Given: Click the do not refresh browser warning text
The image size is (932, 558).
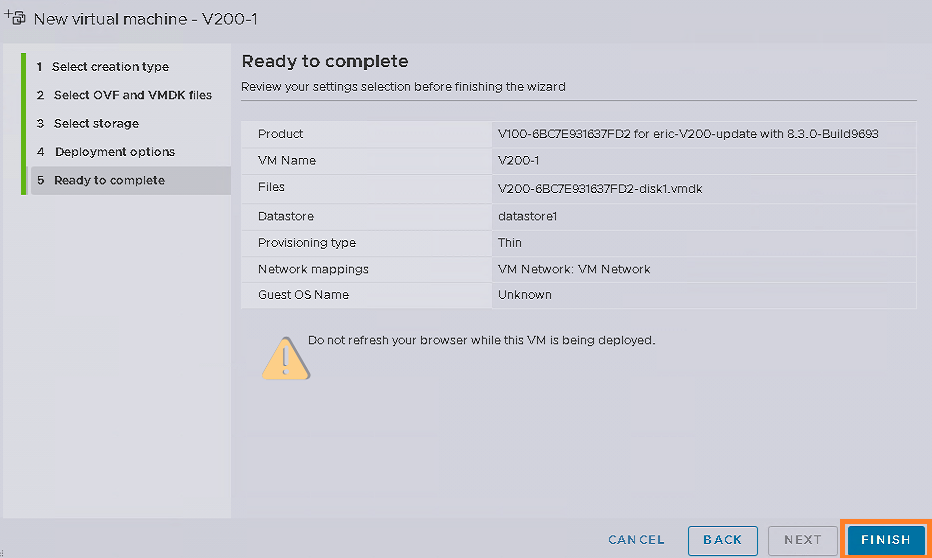Looking at the screenshot, I should click(x=481, y=341).
